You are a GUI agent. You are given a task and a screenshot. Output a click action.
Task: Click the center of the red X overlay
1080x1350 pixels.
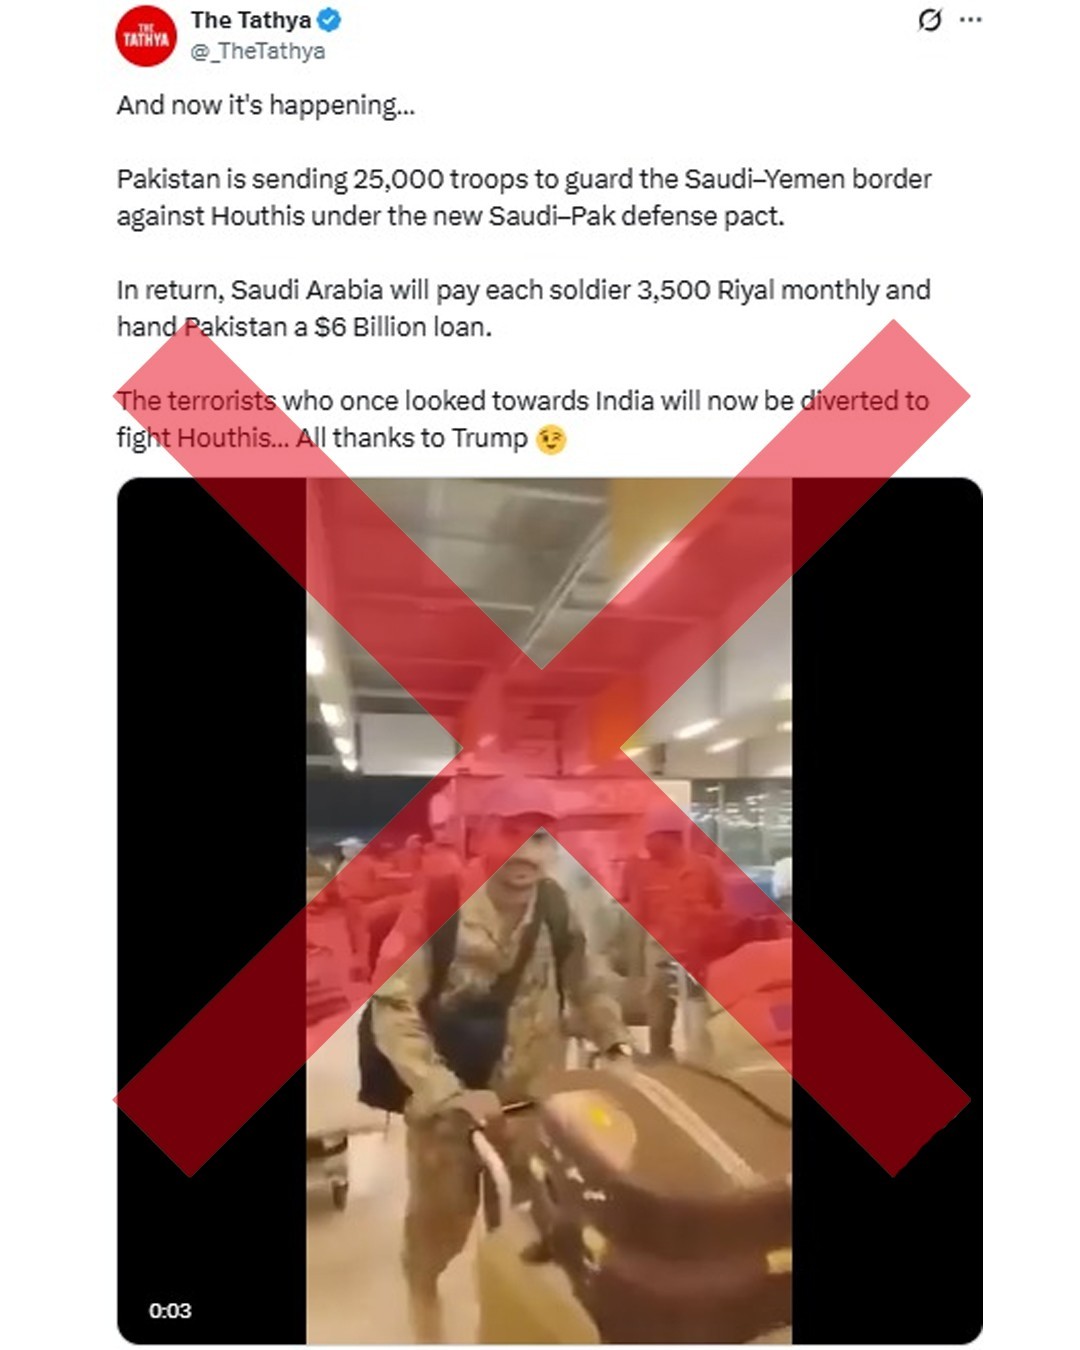click(x=541, y=748)
